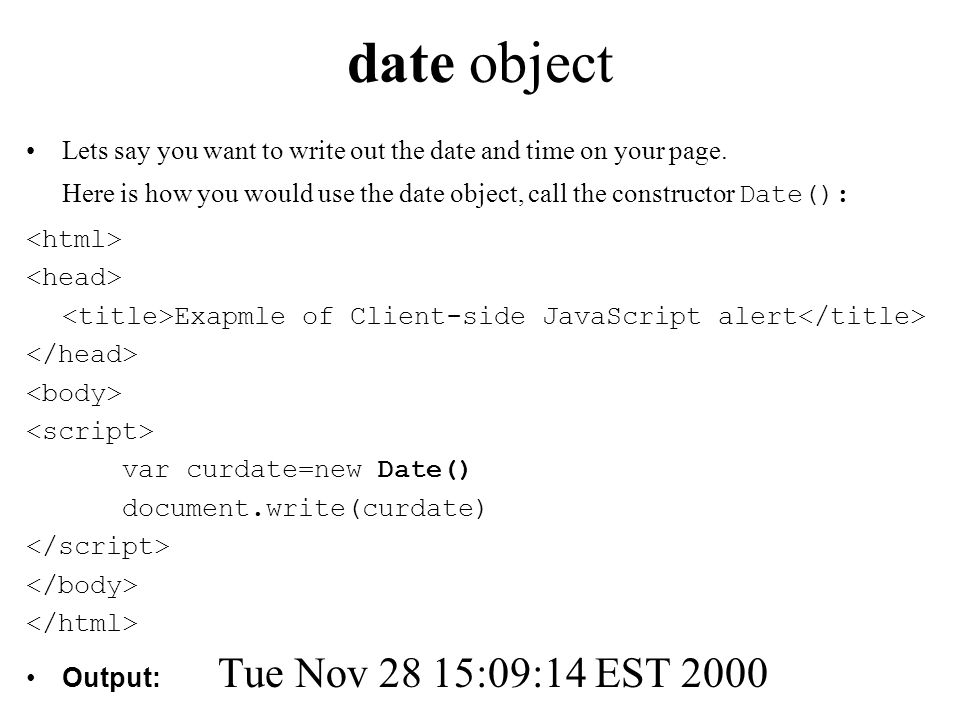Click the document.write(curdate) line
Viewport: 960px width, 720px height.
tap(304, 508)
